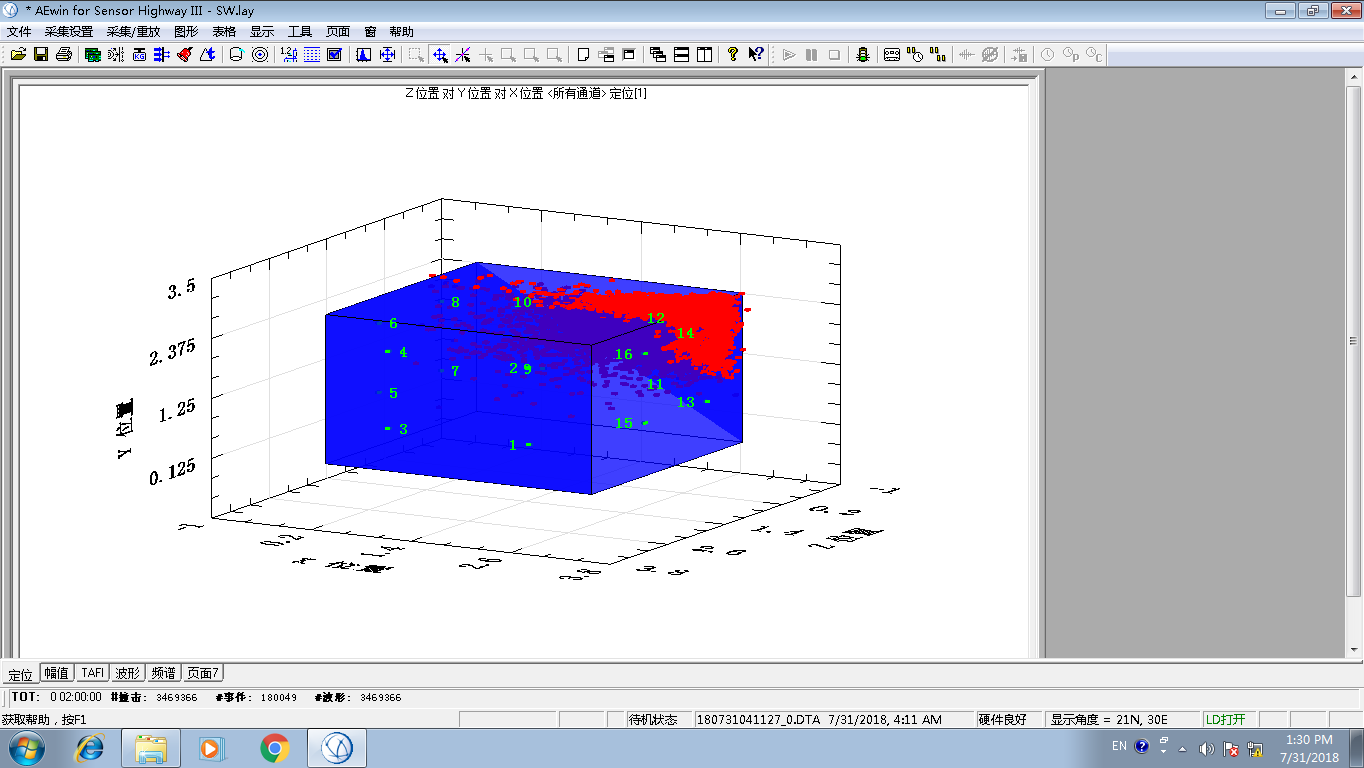Viewport: 1364px width, 768px height.
Task: Click the greyed waveform toolbar icon
Action: [x=966, y=54]
